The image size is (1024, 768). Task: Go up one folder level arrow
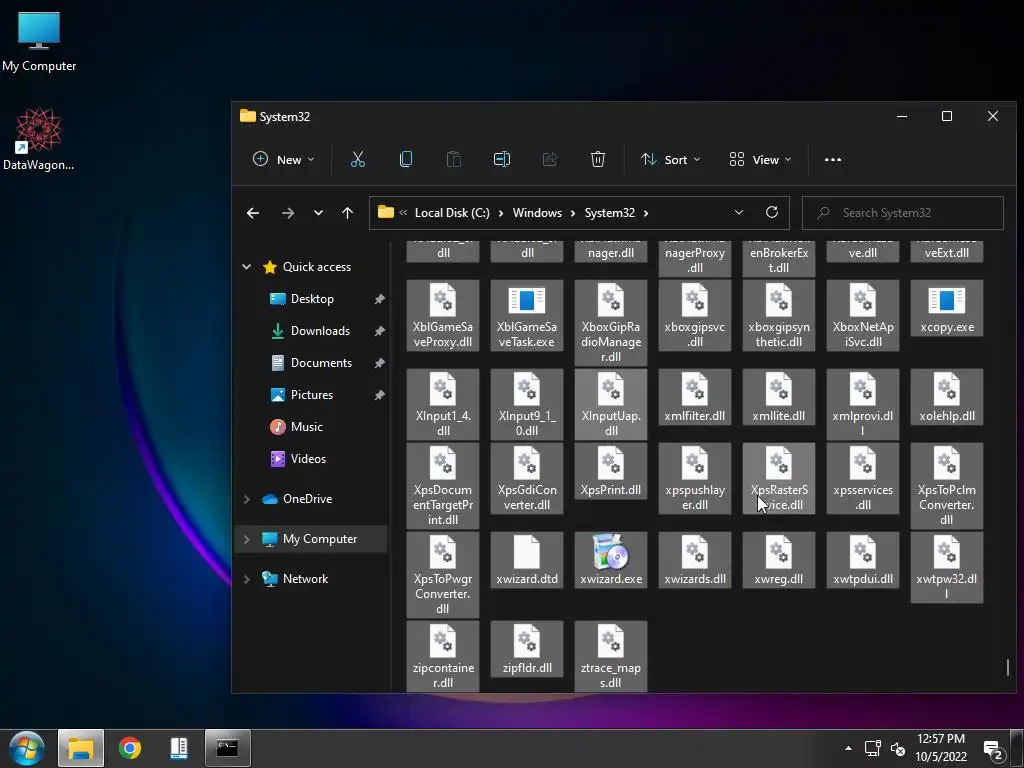(x=347, y=213)
